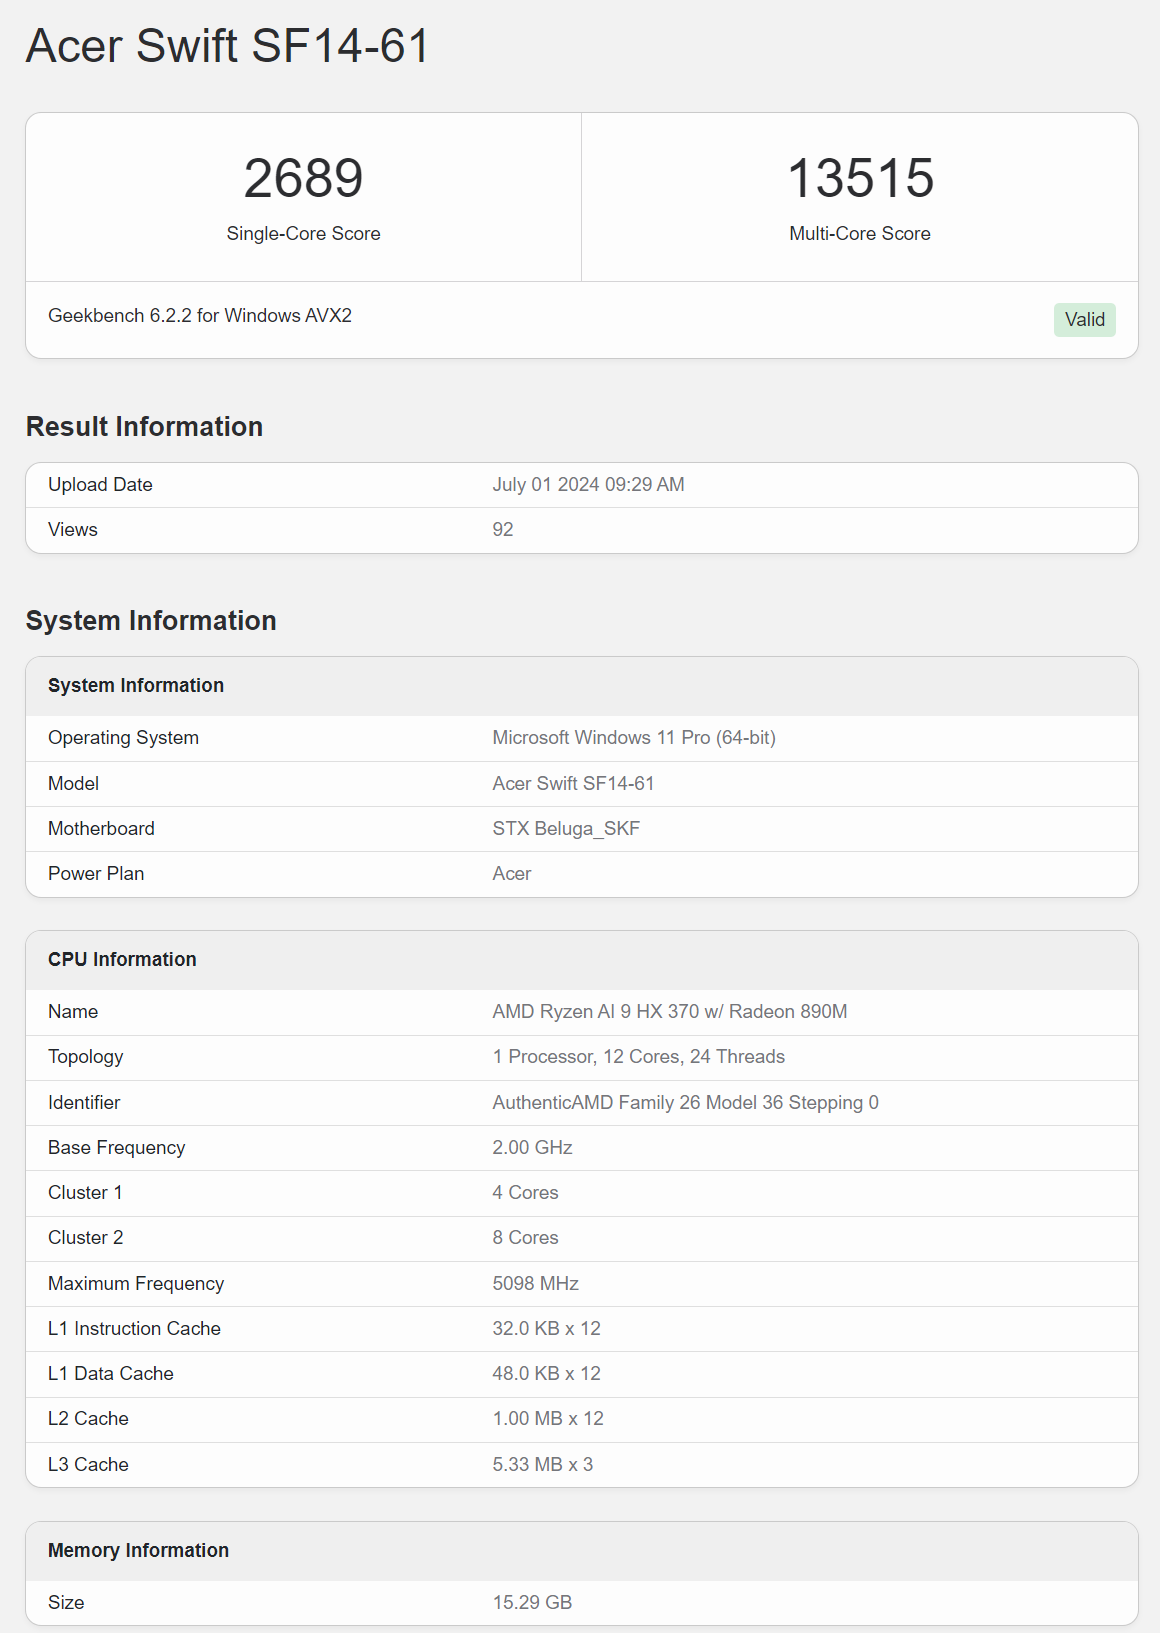Screen dimensions: 1160x1633
Task: Click the motherboard value STX Beluga_SKF
Action: (x=566, y=829)
